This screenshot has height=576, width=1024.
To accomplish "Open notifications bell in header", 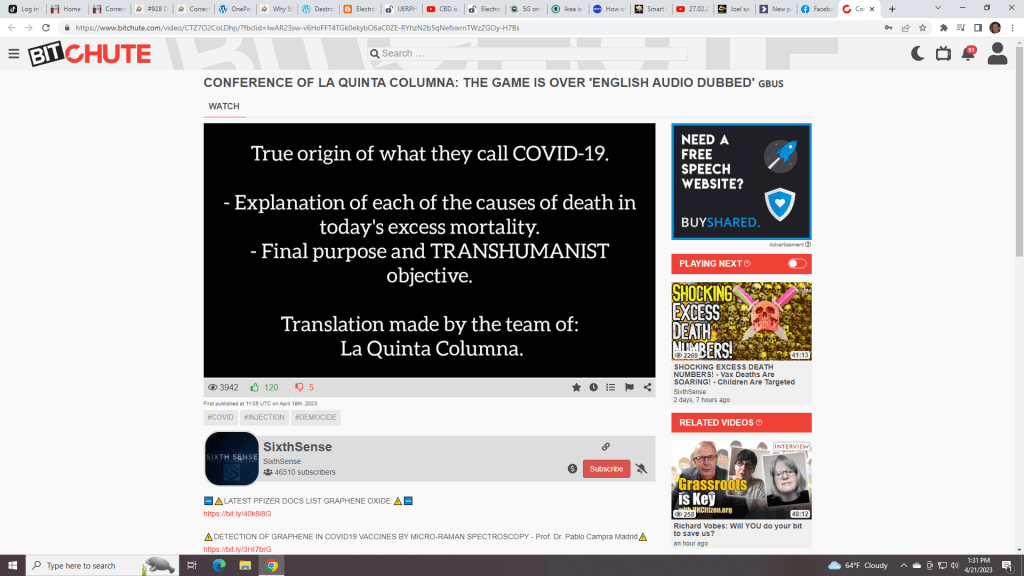I will (x=968, y=54).
